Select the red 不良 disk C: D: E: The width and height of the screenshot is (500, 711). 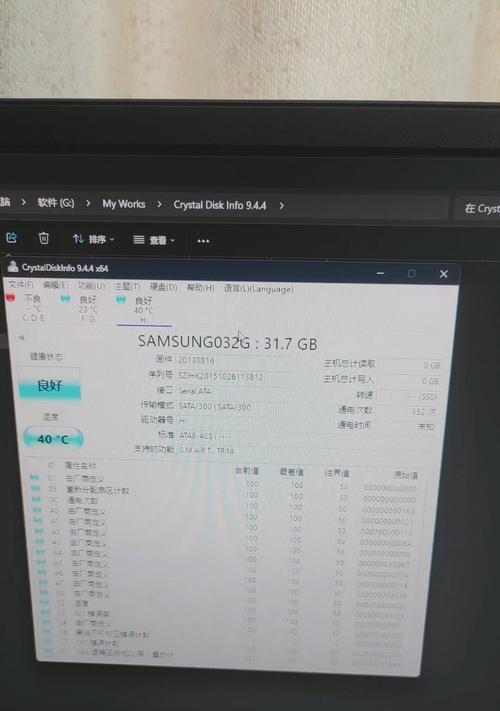pyautogui.click(x=27, y=307)
